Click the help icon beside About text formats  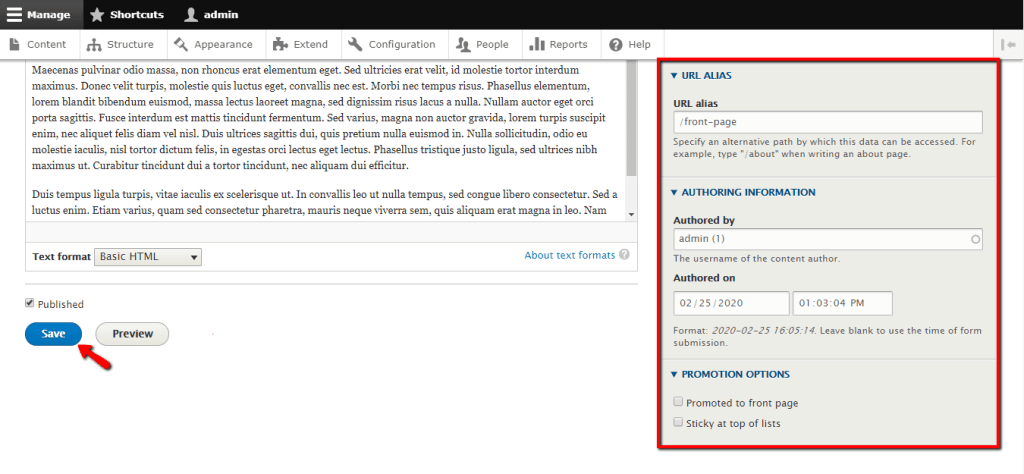(x=624, y=255)
